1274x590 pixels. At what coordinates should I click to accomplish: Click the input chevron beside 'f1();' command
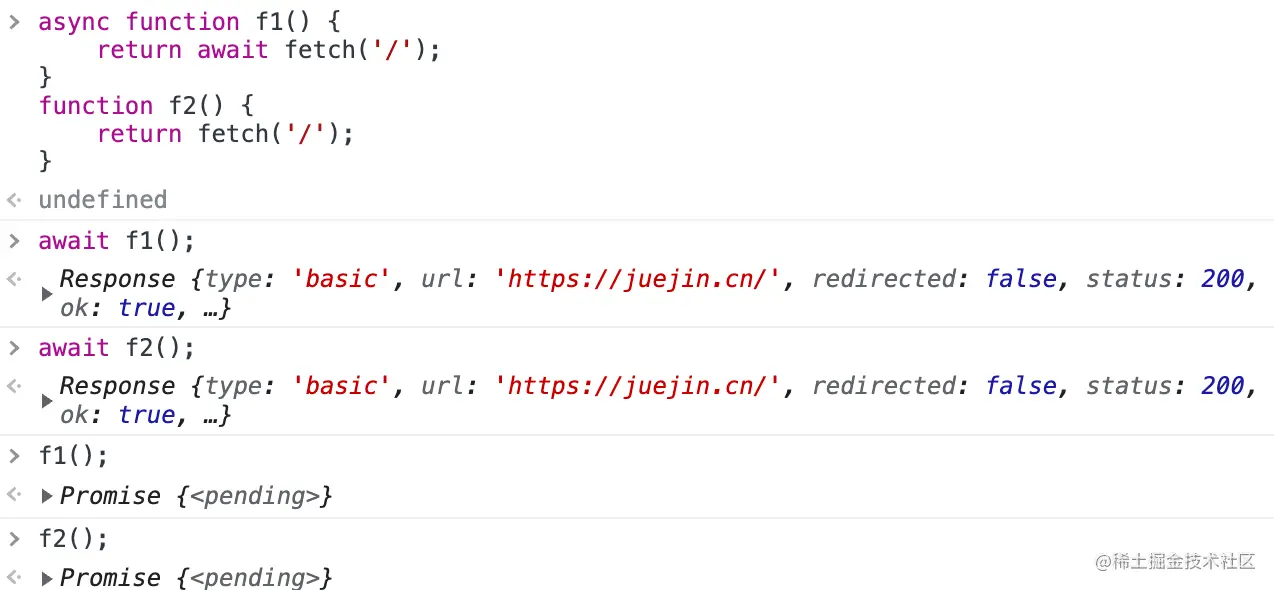[14, 456]
